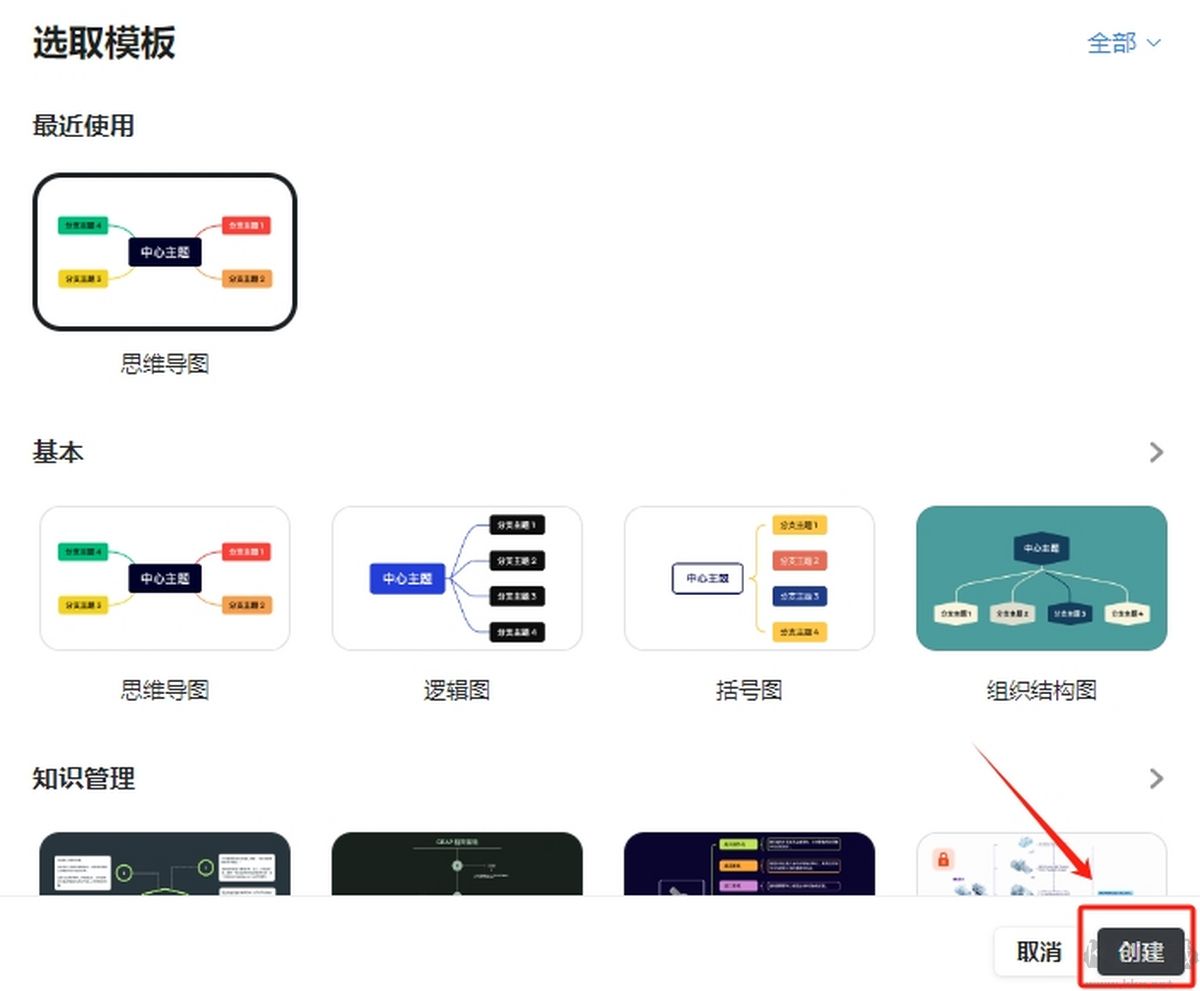Select third dark navy knowledge management template
The image size is (1200, 991).
click(x=749, y=863)
